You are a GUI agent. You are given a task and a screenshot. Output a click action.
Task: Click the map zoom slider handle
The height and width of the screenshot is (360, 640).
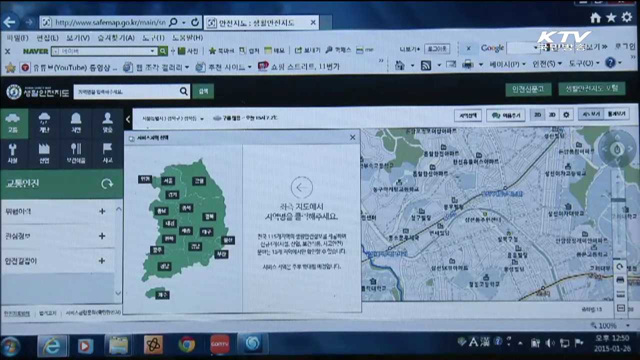pyautogui.click(x=618, y=200)
